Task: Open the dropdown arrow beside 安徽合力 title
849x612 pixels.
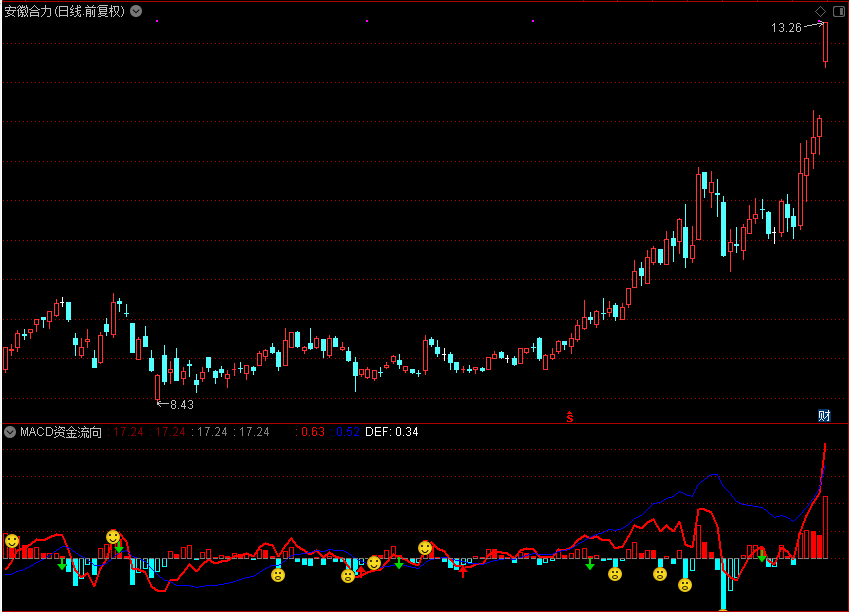Action: click(x=136, y=11)
